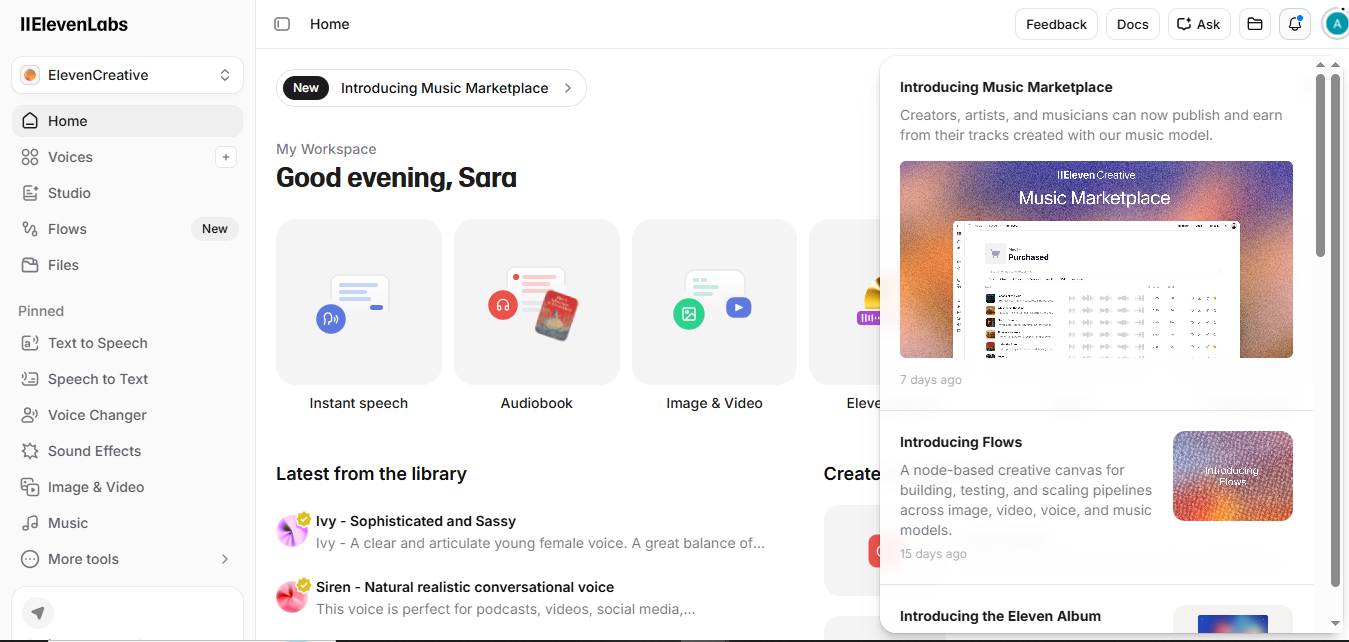Click the New badge next to Flows
Screen dimensions: 1349x642
215,229
